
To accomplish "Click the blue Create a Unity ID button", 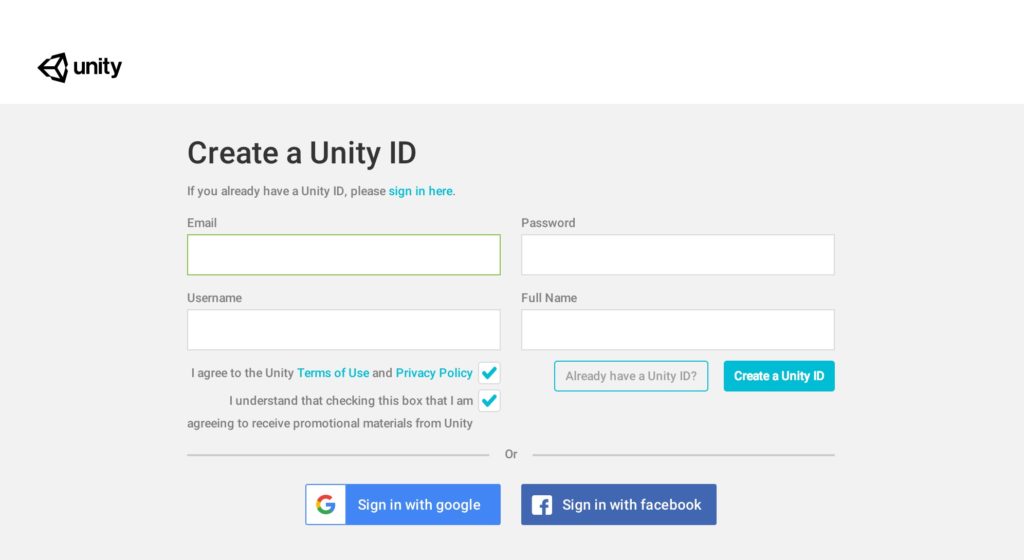I will click(779, 376).
